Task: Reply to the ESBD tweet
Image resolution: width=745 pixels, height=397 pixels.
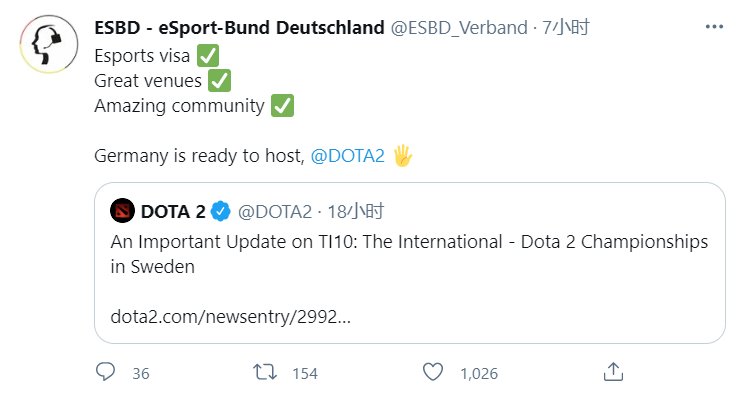Action: pyautogui.click(x=105, y=372)
